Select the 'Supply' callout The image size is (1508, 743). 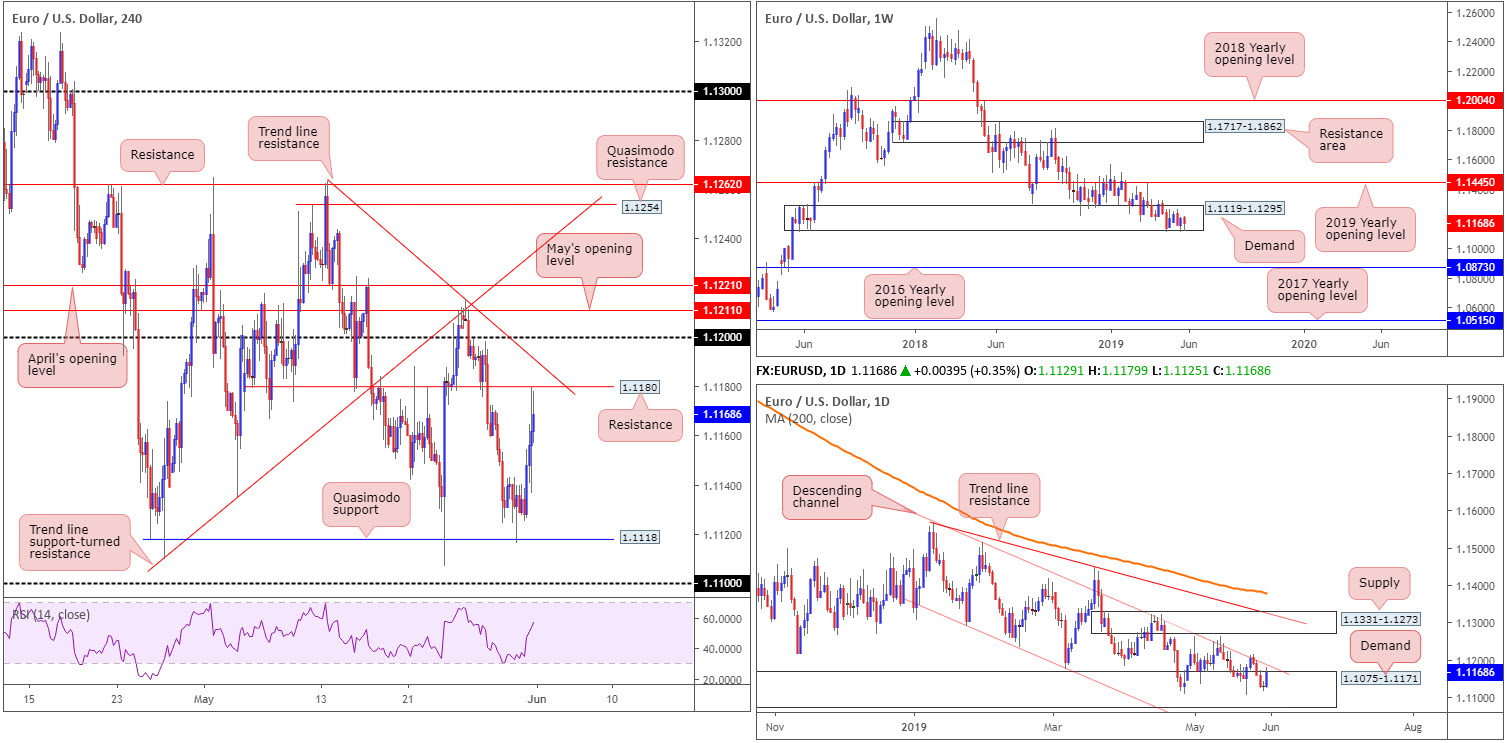[1380, 581]
